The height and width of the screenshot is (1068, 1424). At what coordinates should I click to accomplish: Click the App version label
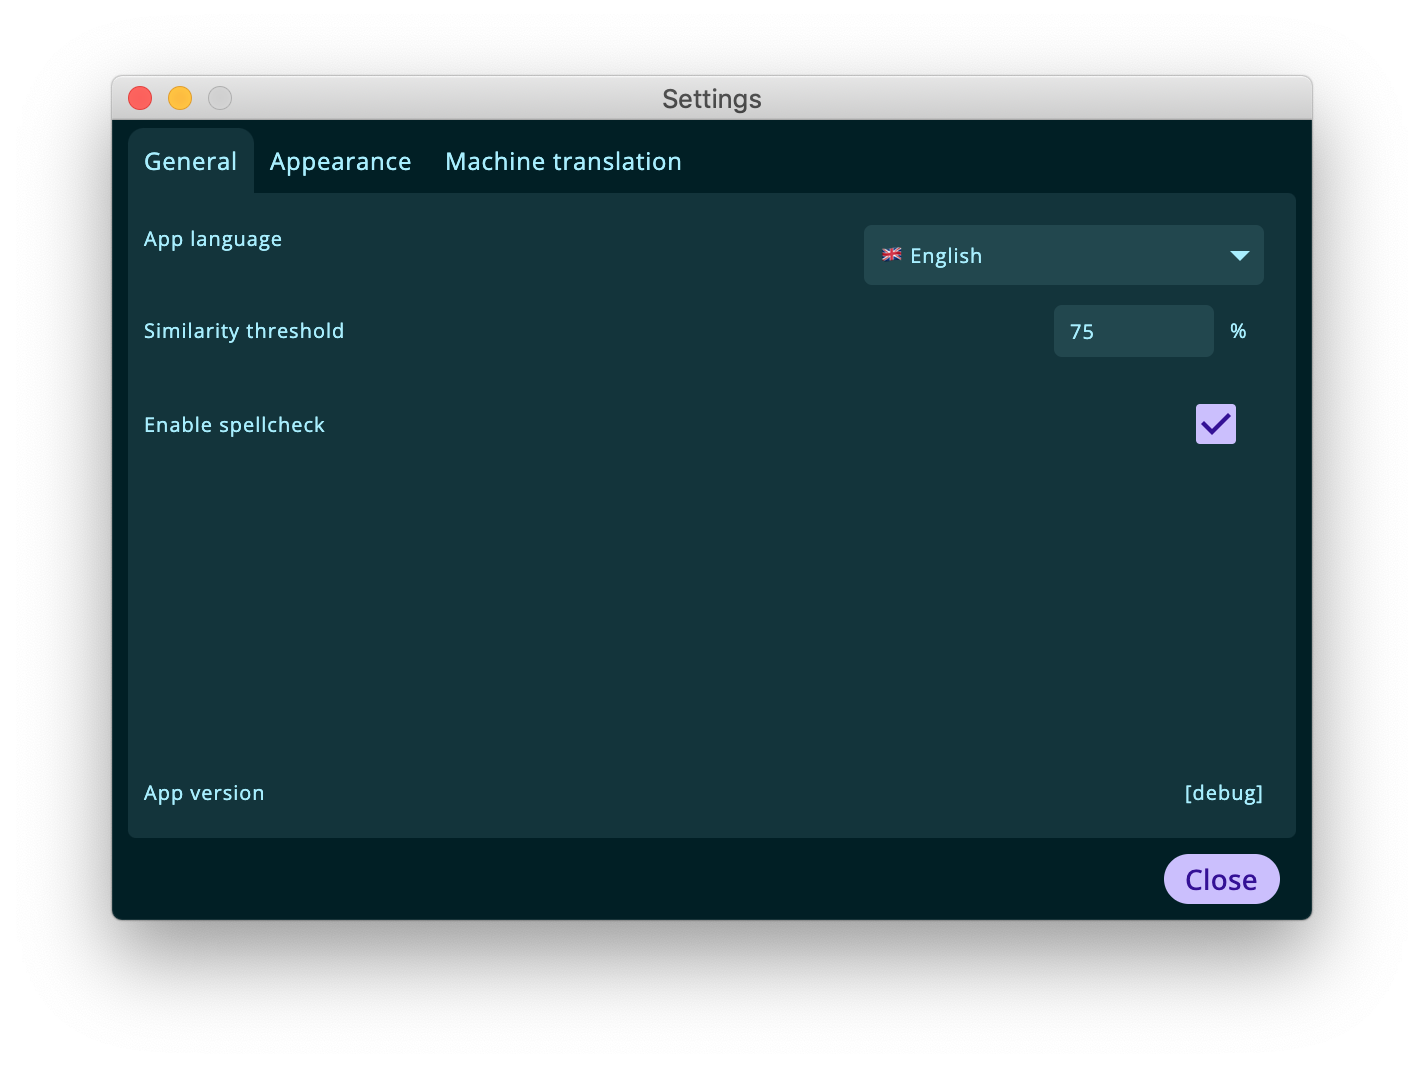tap(204, 793)
